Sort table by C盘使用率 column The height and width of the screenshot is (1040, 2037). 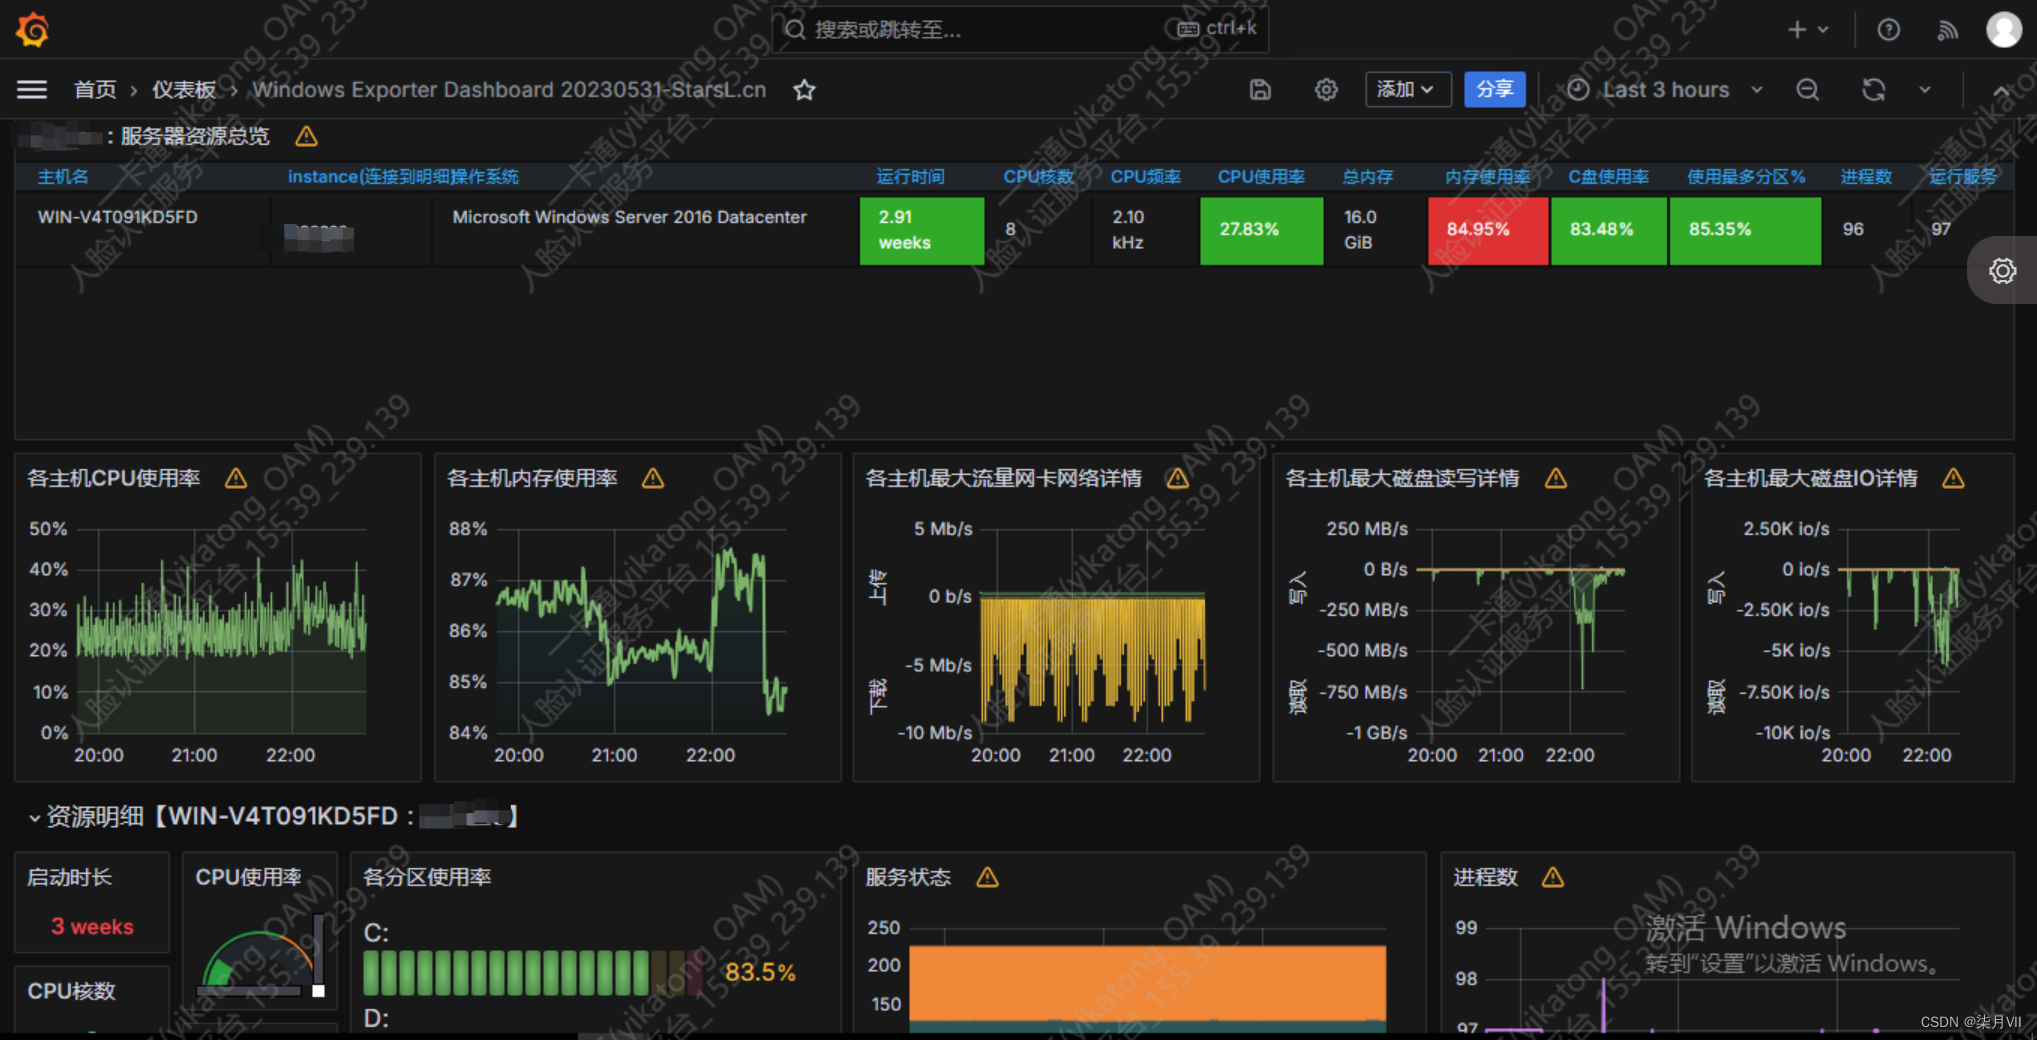(x=1608, y=177)
